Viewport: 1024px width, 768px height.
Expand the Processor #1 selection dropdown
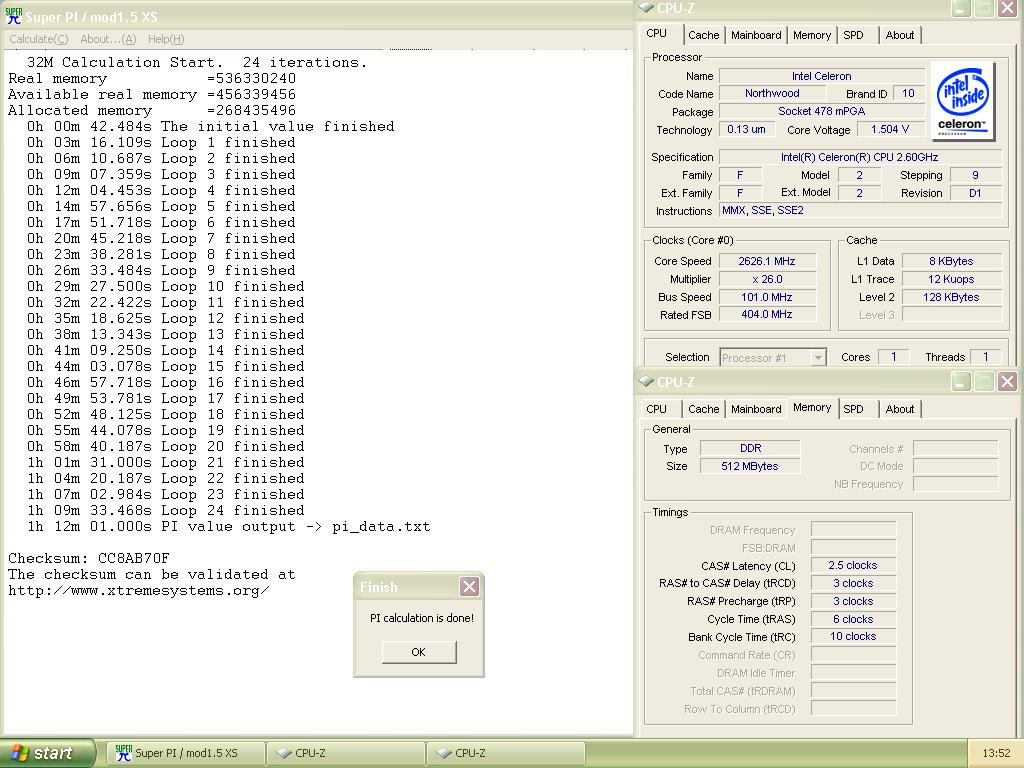point(818,358)
